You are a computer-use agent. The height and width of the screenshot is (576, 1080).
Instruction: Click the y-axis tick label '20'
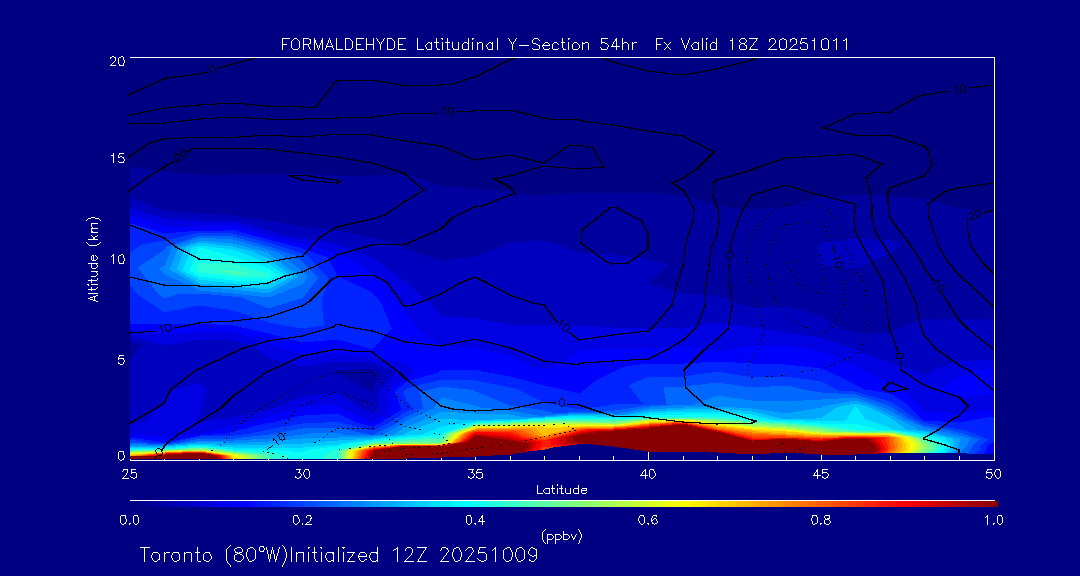(x=116, y=60)
